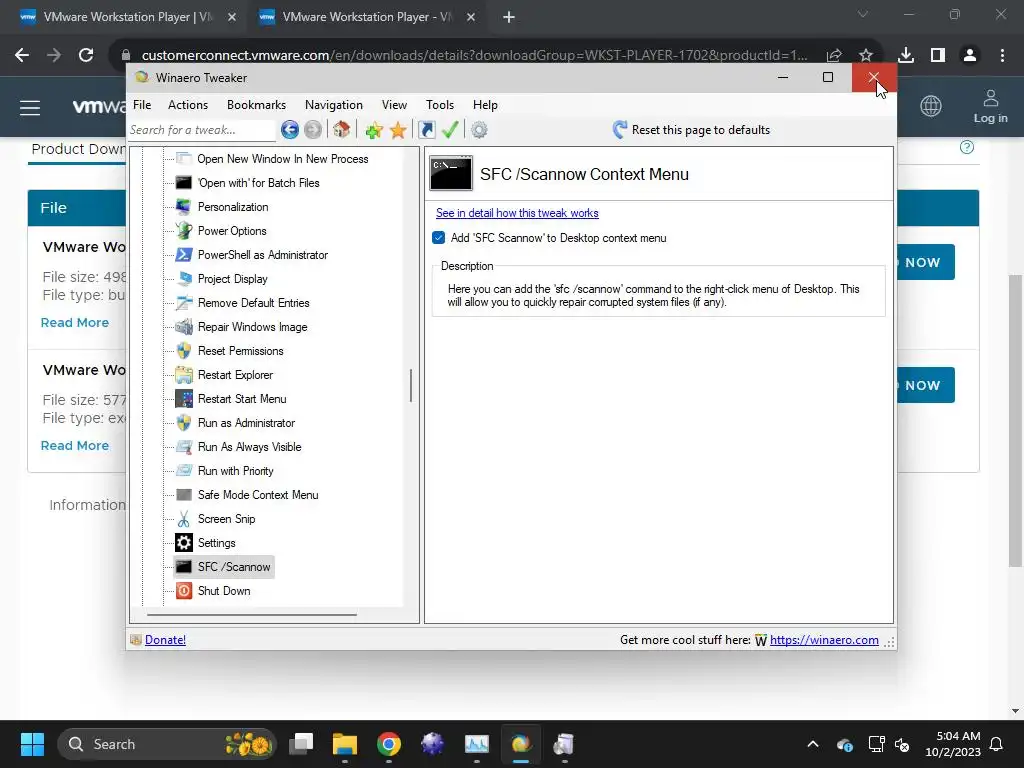The height and width of the screenshot is (768, 1024).
Task: Click the export shortcut icon in toolbar
Action: coord(426,130)
